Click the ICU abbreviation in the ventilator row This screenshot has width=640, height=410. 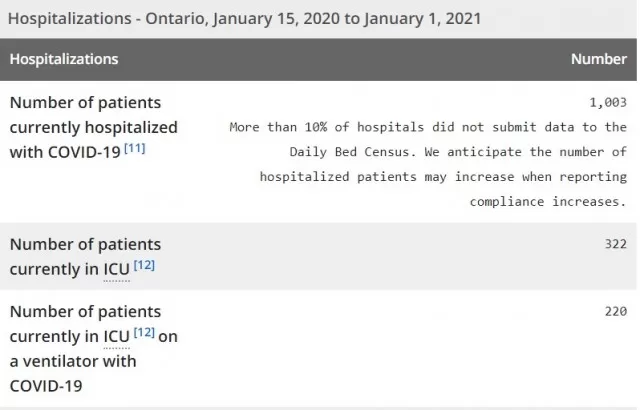click(116, 337)
